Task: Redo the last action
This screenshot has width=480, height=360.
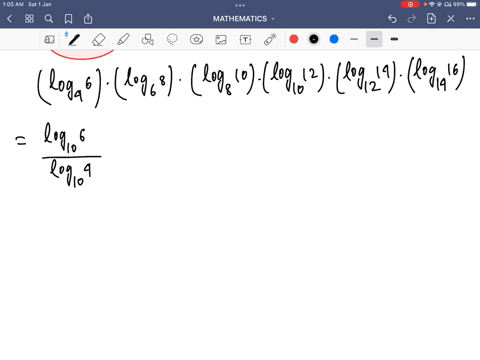Action: (x=412, y=19)
